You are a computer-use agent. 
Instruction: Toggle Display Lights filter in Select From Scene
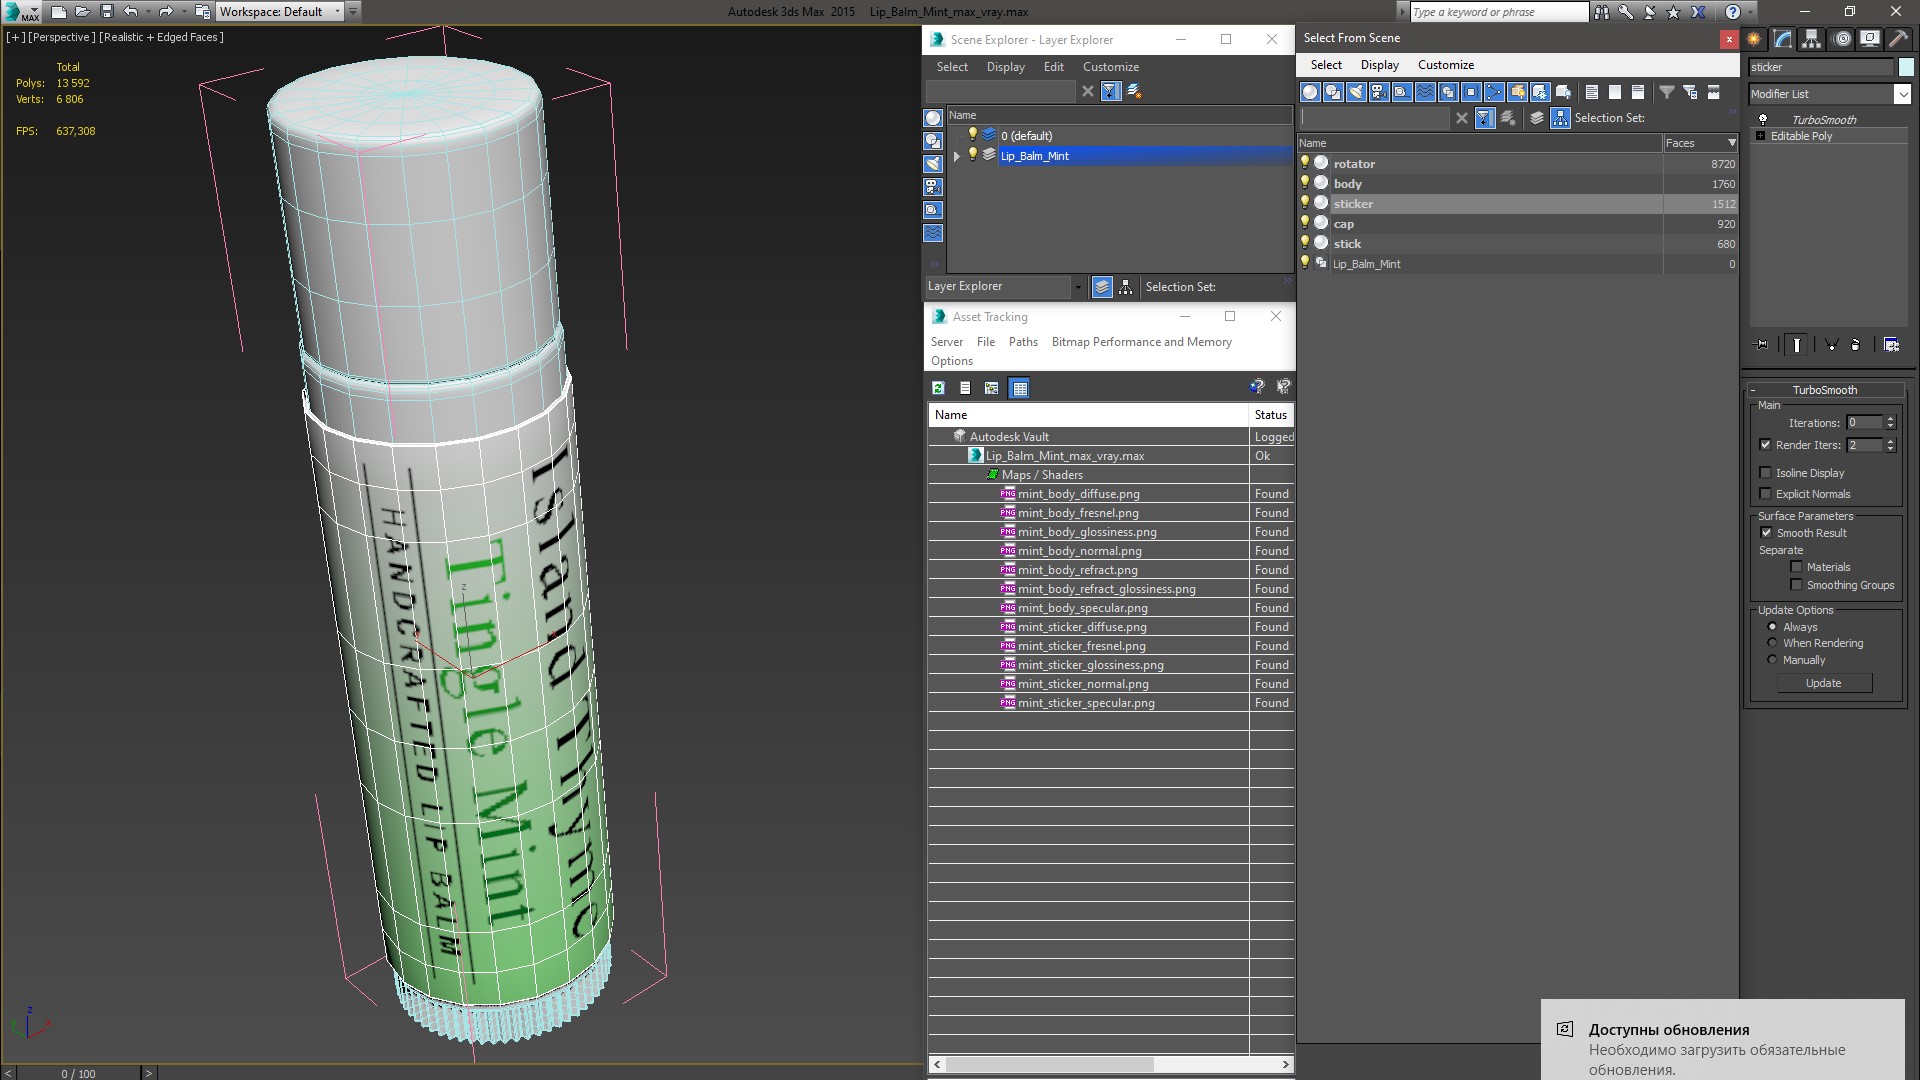click(x=1356, y=92)
